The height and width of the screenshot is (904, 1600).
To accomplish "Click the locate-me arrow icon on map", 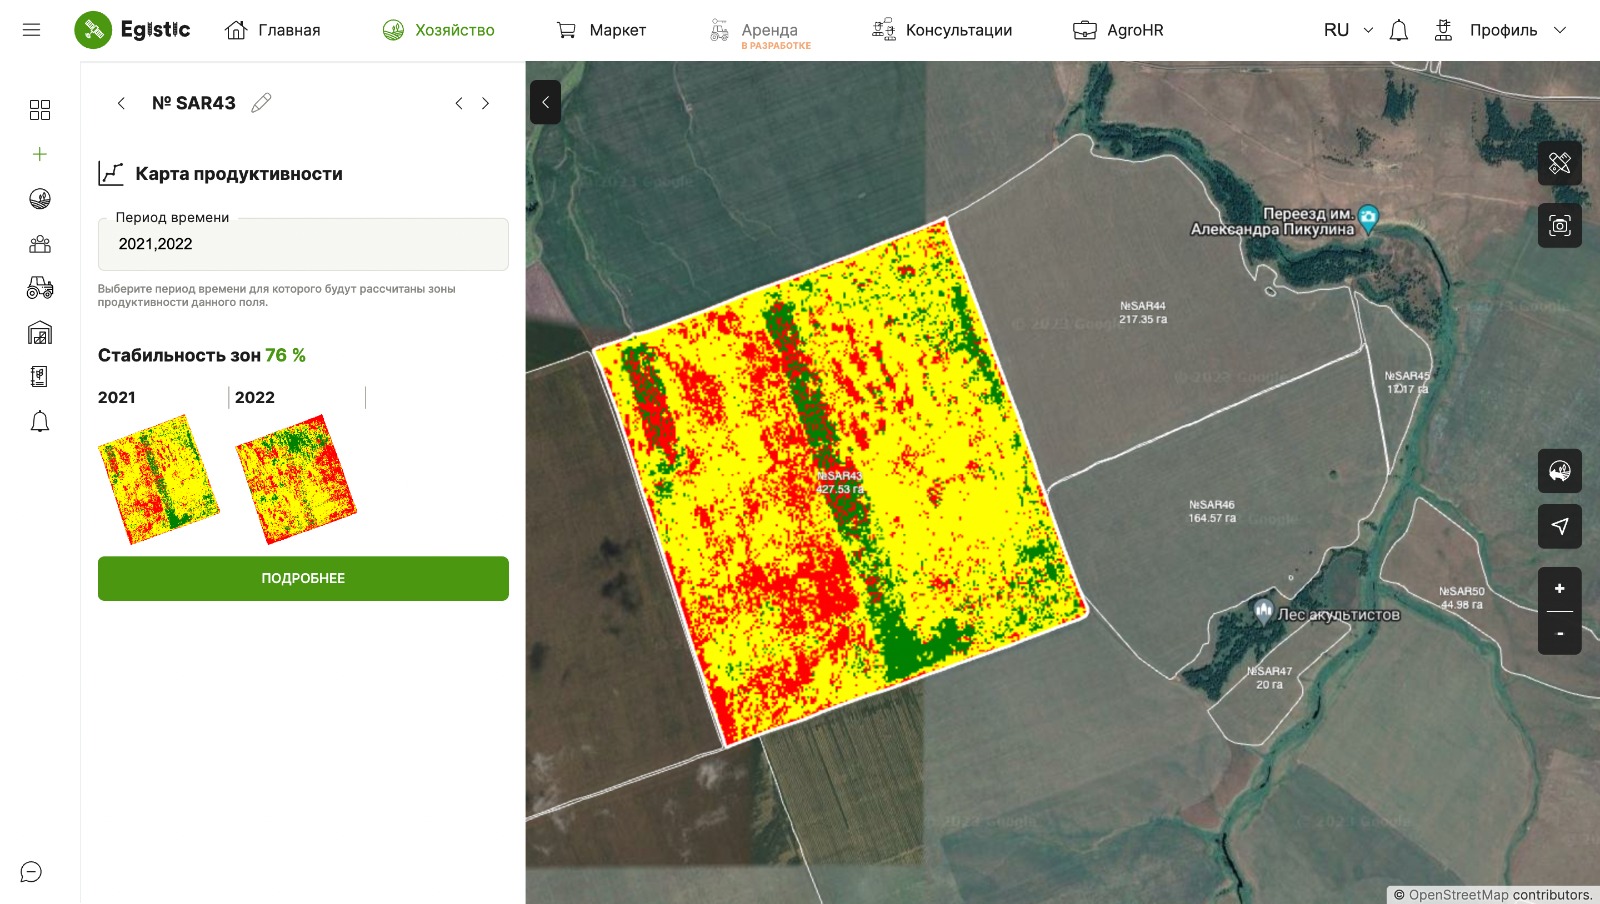I will click(x=1559, y=526).
